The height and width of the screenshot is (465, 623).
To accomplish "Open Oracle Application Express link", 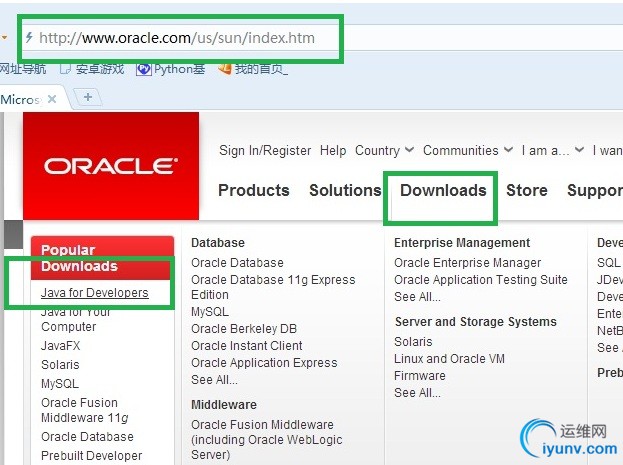I will pos(264,363).
